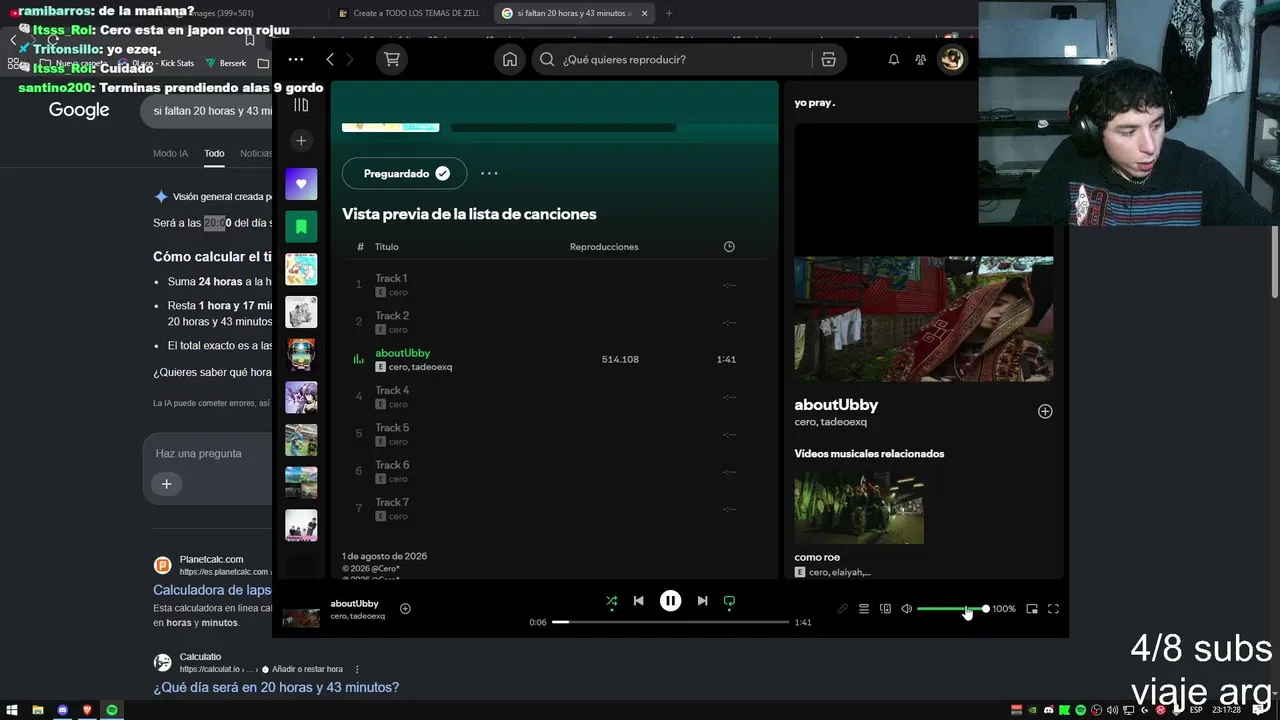This screenshot has height=720, width=1280.
Task: Go back in Spotify navigation
Action: (x=329, y=60)
